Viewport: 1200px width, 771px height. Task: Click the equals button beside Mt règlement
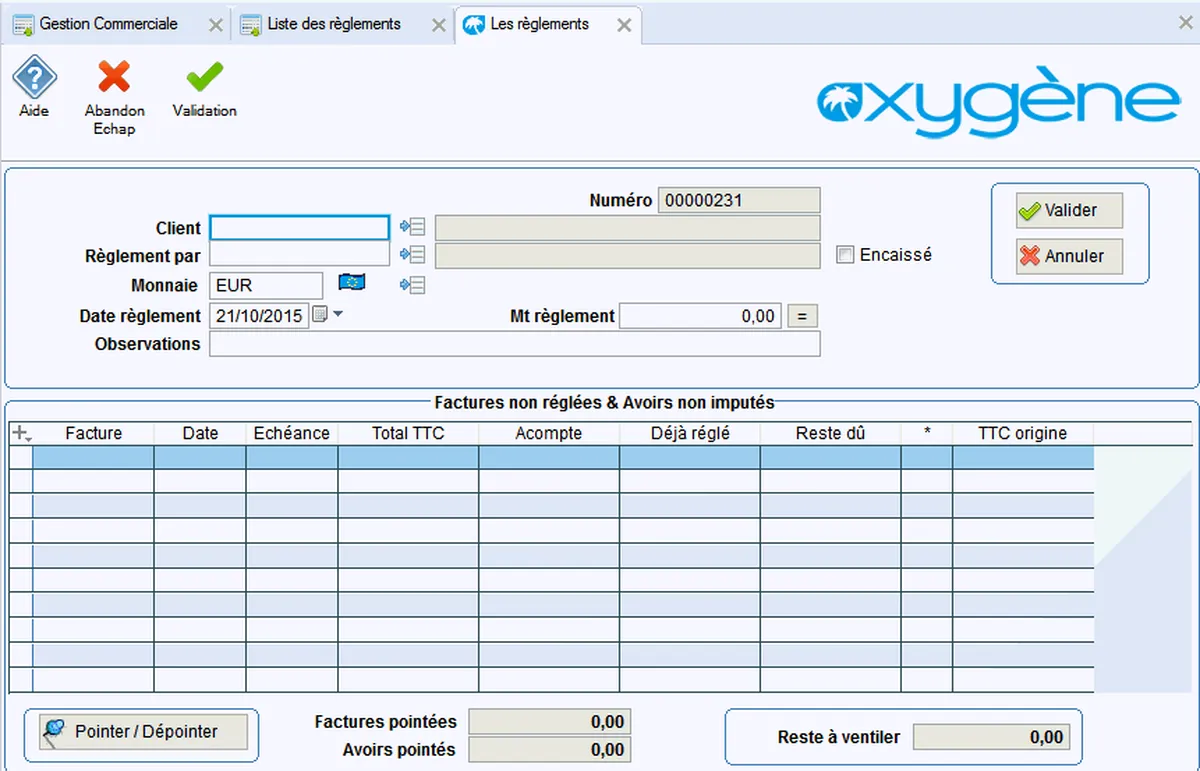802,316
